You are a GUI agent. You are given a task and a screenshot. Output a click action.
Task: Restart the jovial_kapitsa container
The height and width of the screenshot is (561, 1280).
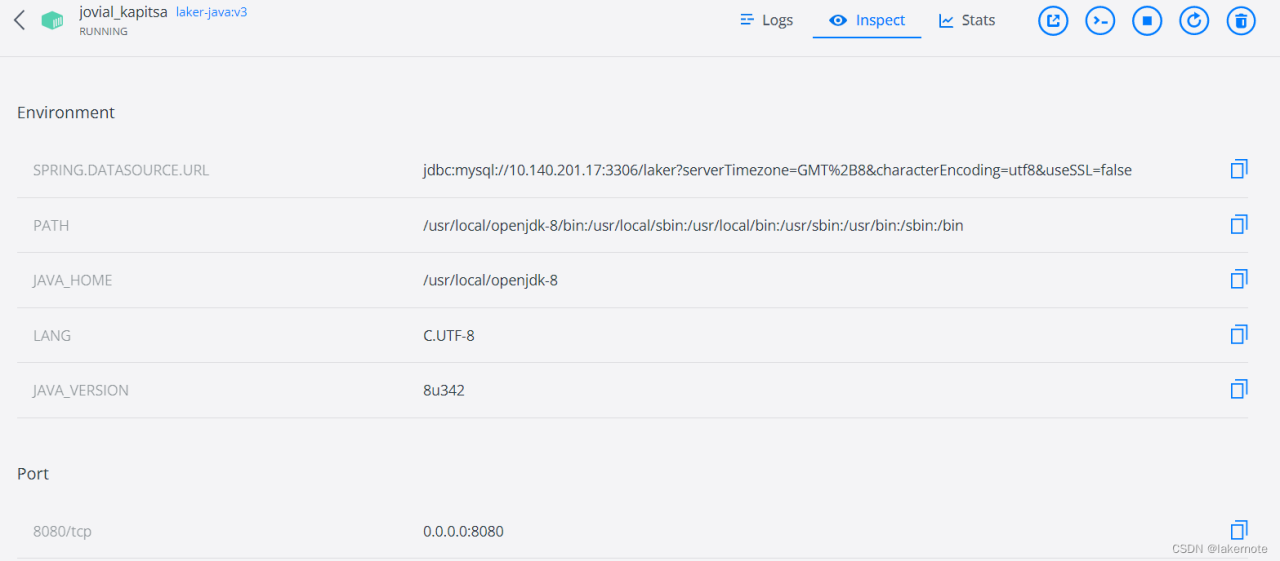pos(1194,20)
